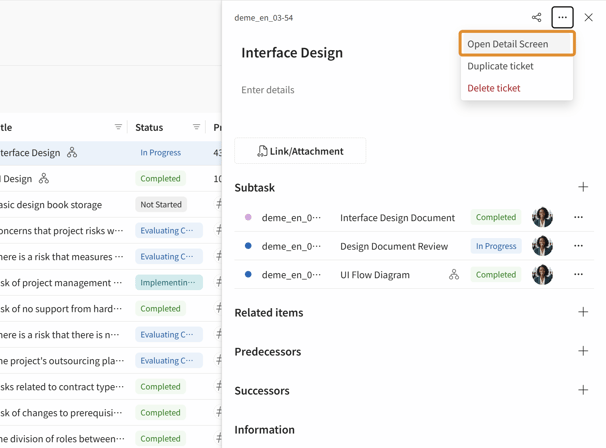Select Open Detail Screen menu entry
Image resolution: width=606 pixels, height=448 pixels.
(517, 44)
